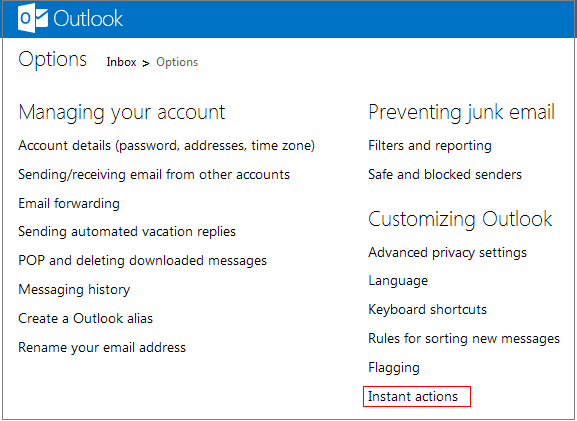Open Rules for sorting new messages
Screen dimensions: 577x421
[x=464, y=339]
